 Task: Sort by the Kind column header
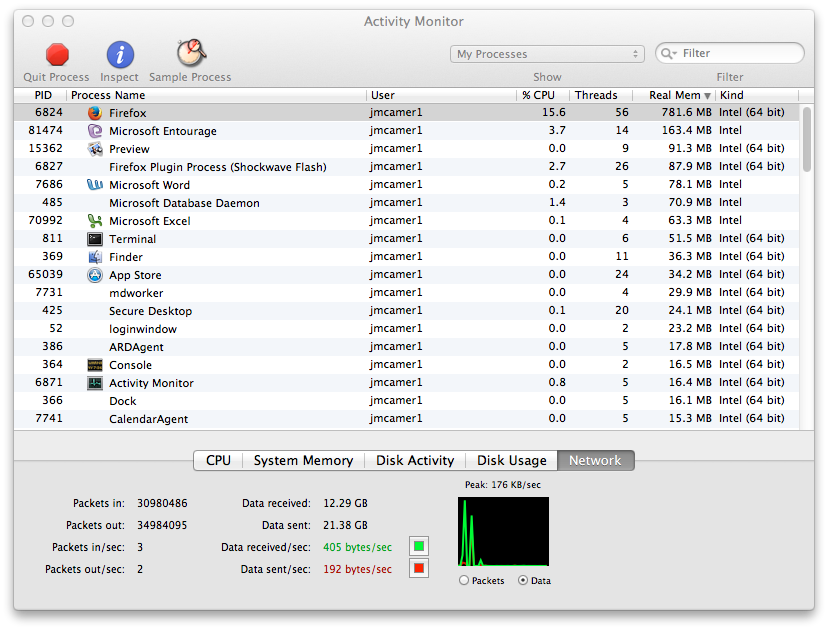[x=757, y=95]
